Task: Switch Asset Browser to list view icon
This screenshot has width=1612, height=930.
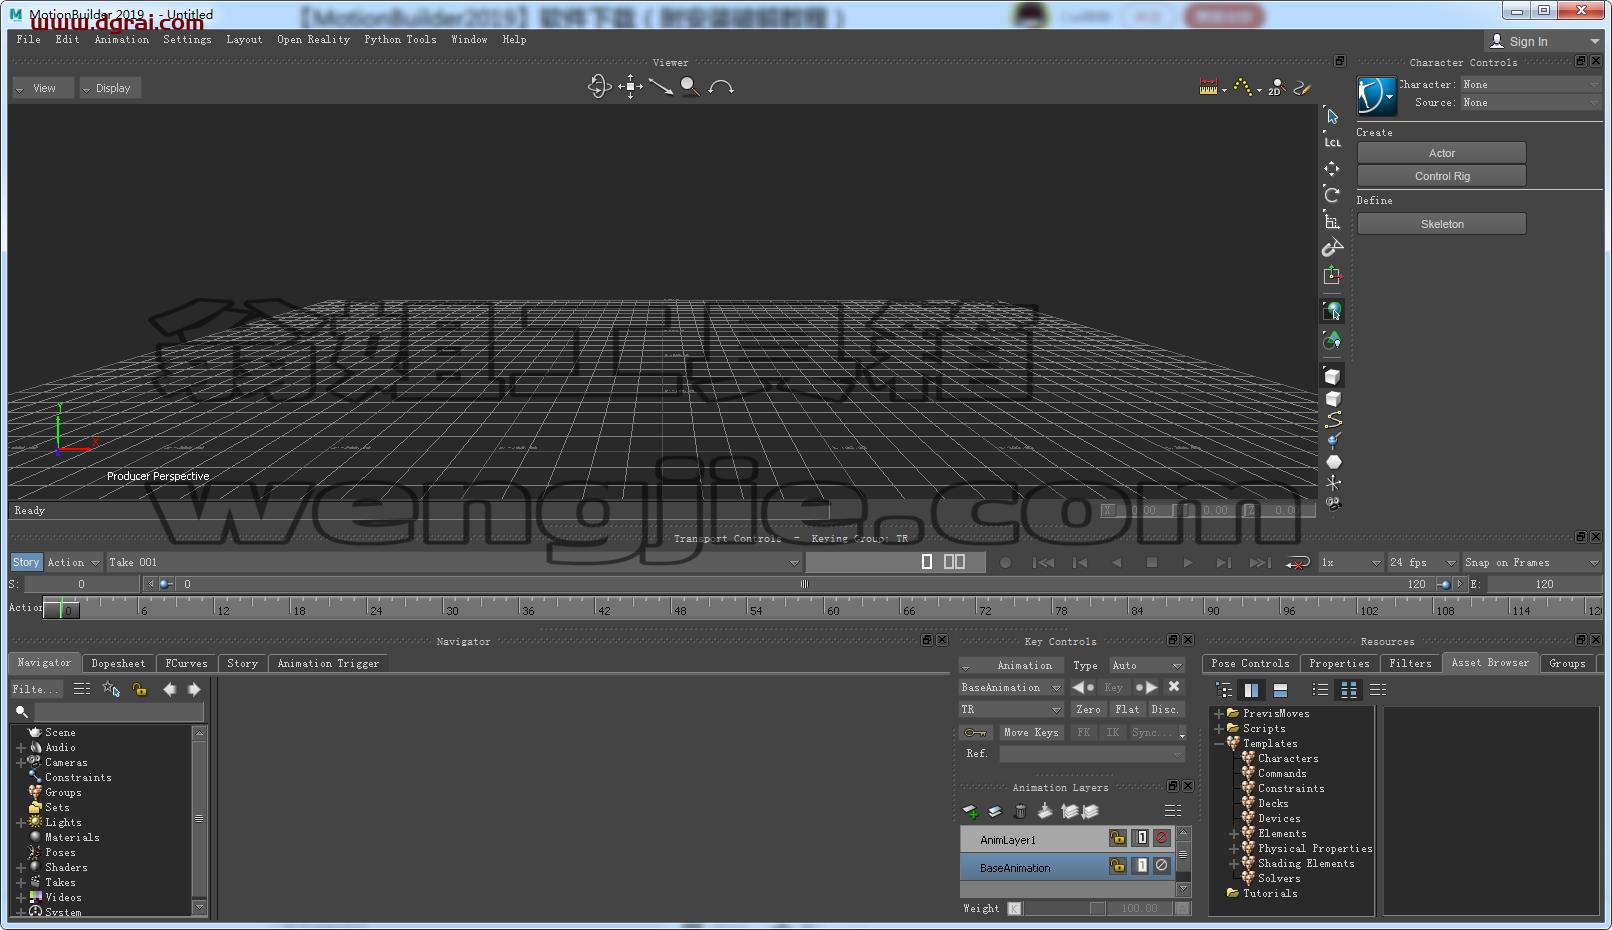Action: (x=1320, y=690)
